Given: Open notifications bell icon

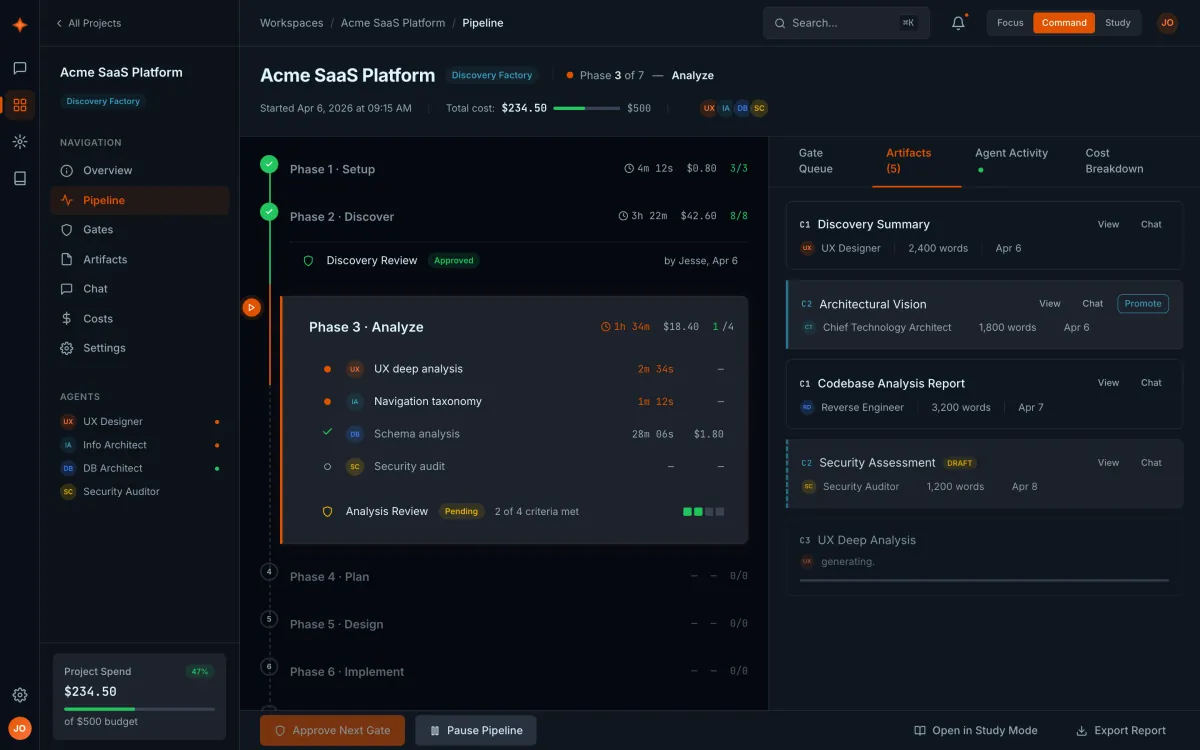Looking at the screenshot, I should click(958, 23).
